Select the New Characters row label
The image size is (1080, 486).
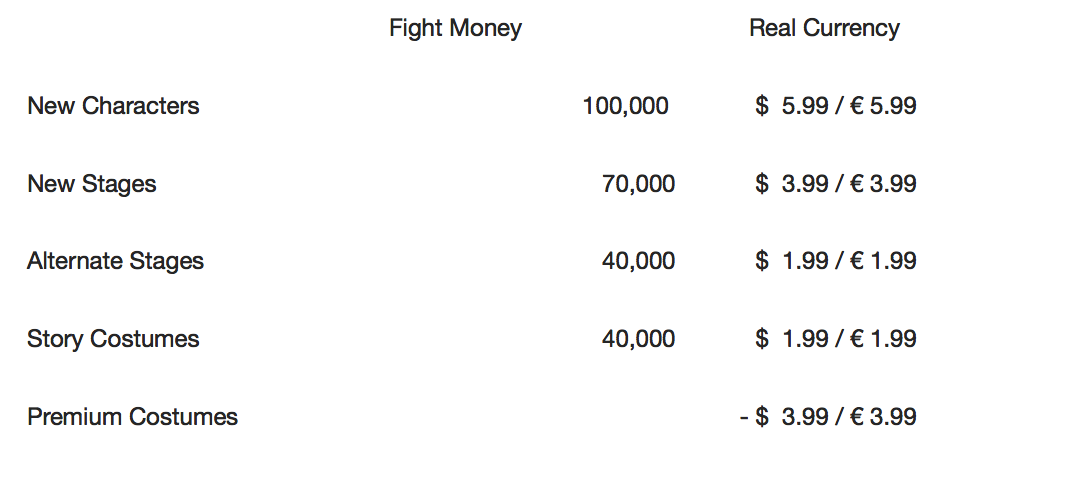[113, 106]
